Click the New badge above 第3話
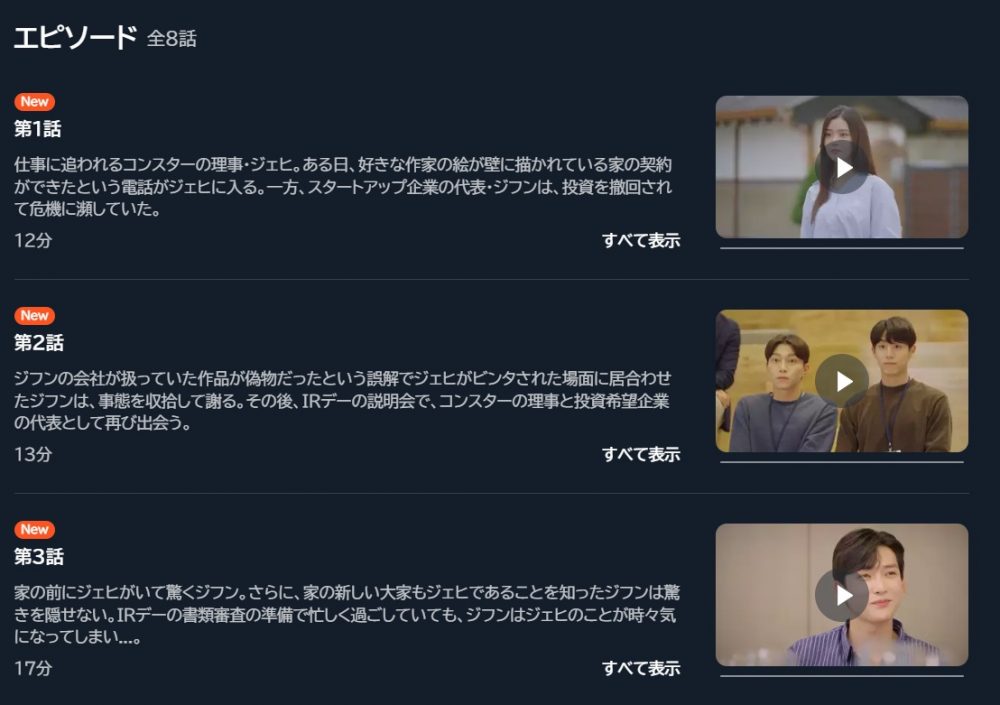 [x=34, y=529]
